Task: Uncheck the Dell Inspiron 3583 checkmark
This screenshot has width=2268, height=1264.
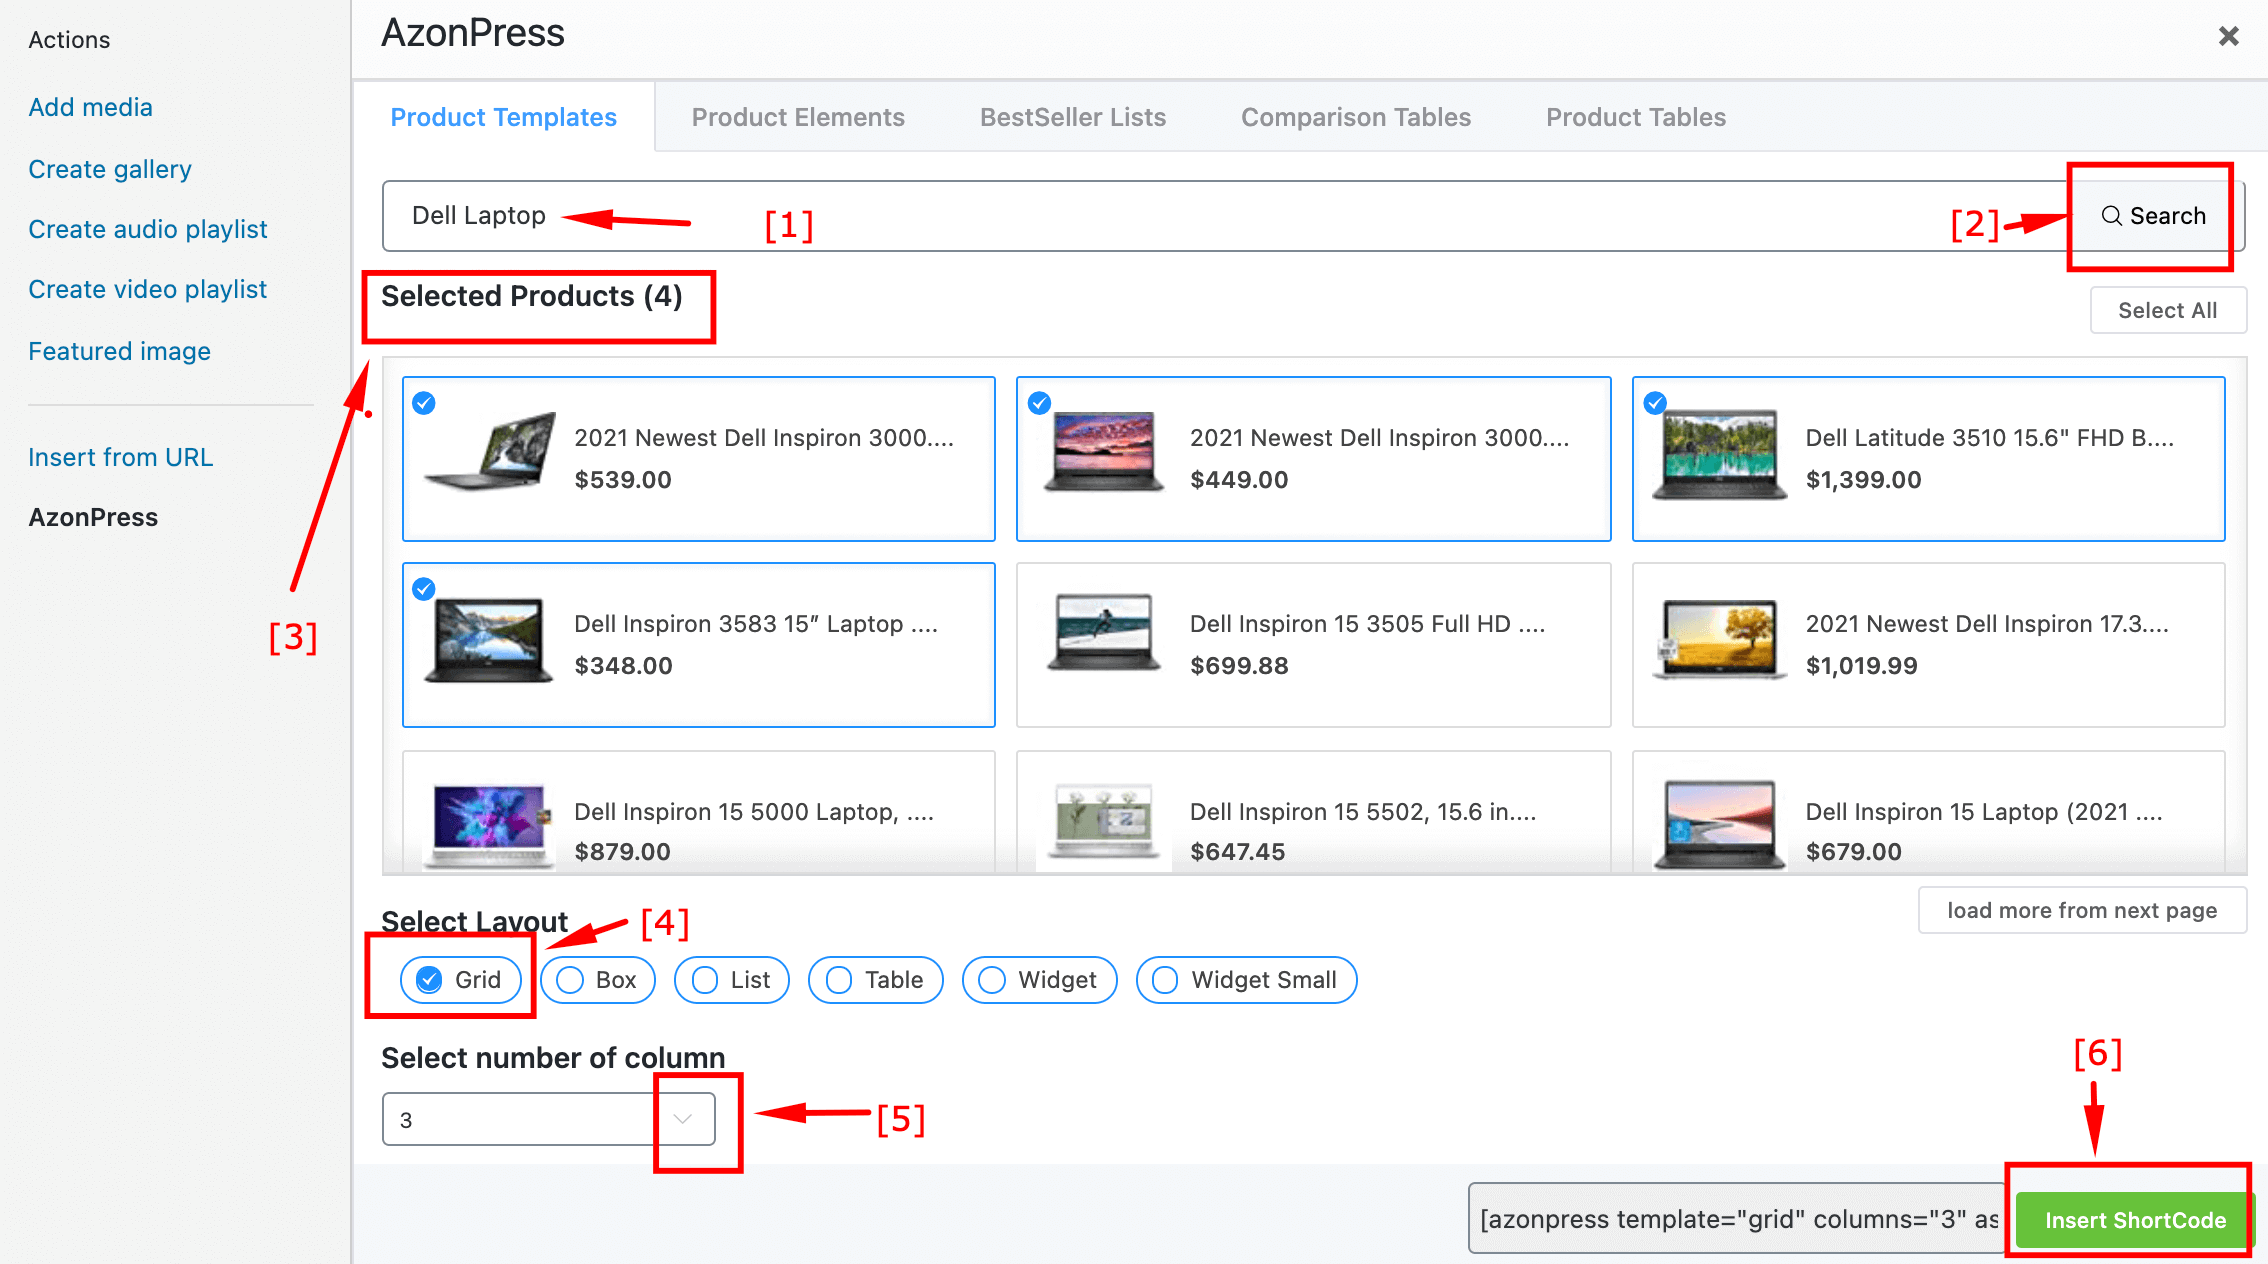Action: (424, 589)
